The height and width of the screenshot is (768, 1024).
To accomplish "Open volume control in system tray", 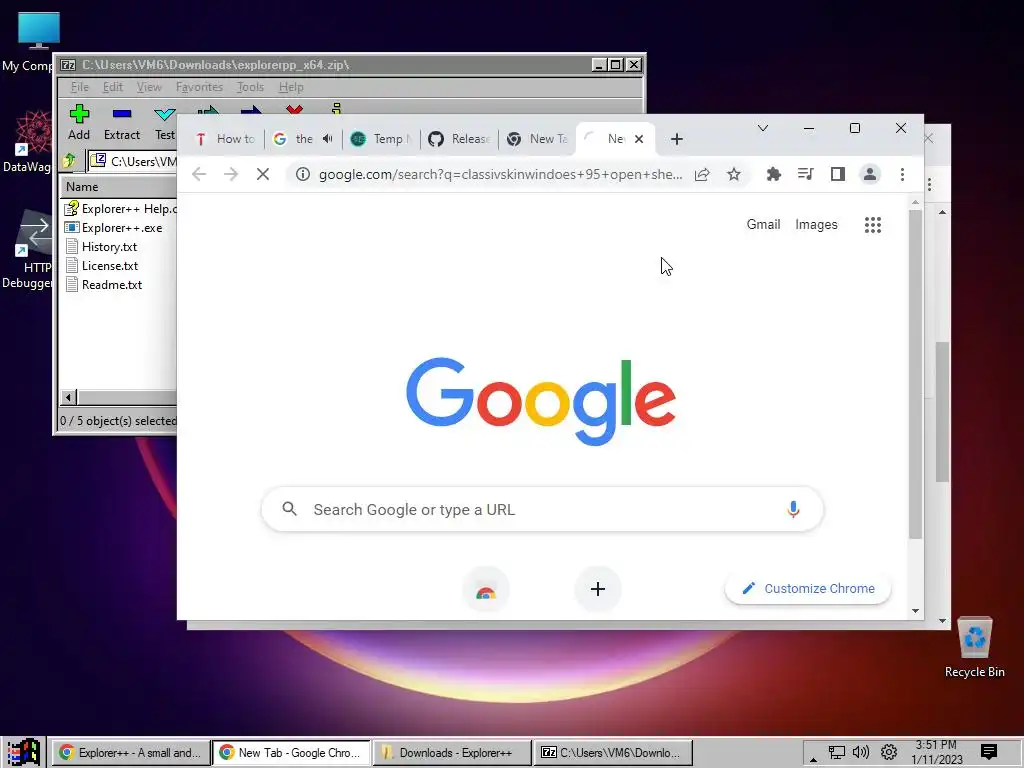I will [861, 752].
